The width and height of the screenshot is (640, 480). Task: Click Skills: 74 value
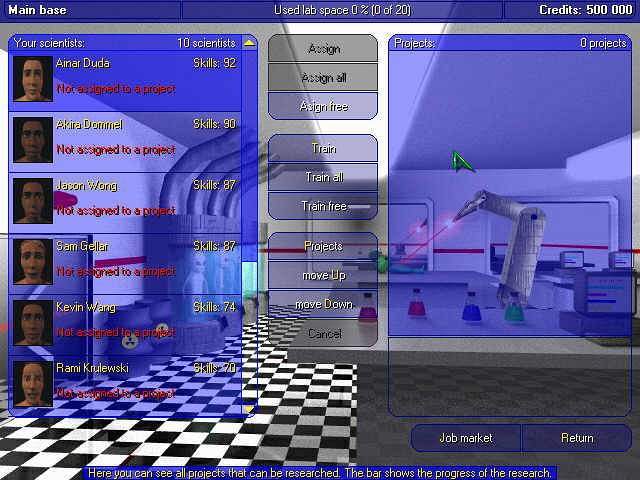[x=215, y=307]
